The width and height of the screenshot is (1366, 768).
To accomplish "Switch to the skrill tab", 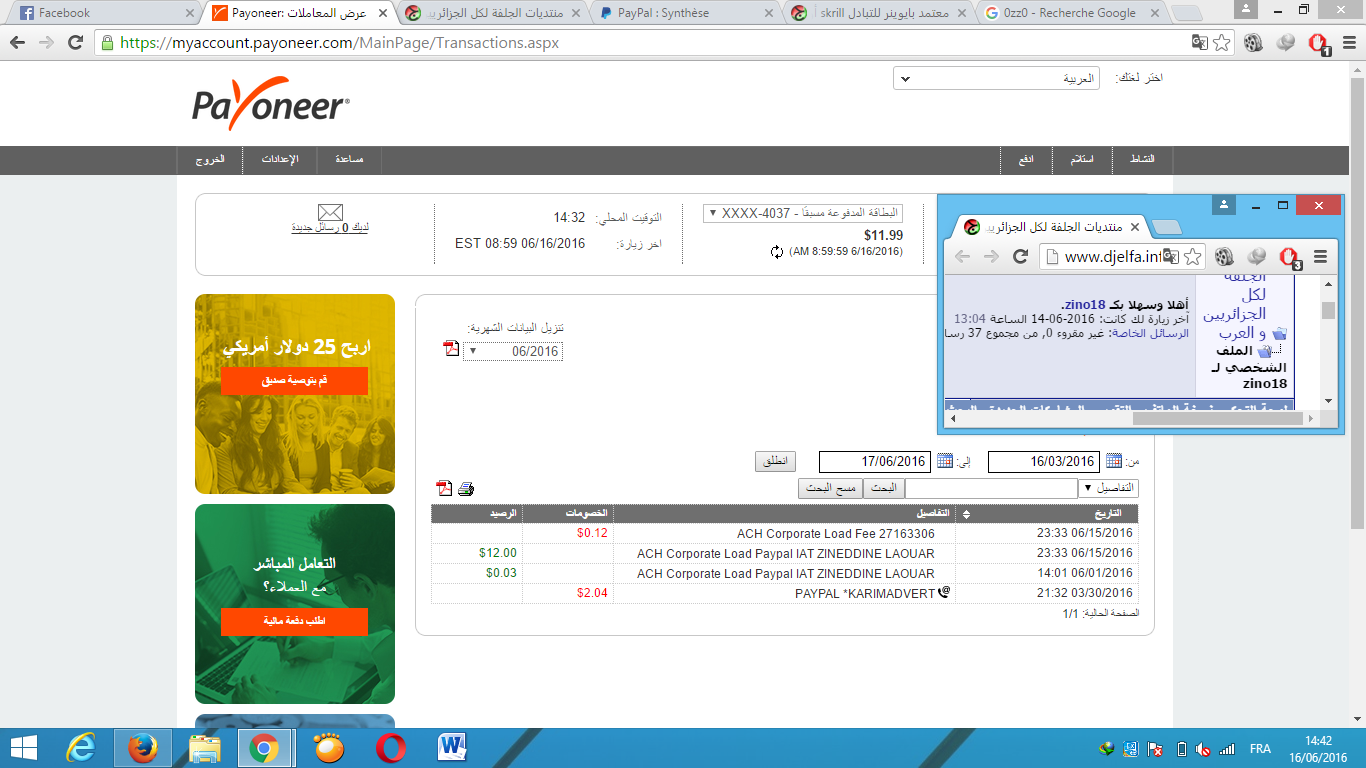I will (878, 13).
